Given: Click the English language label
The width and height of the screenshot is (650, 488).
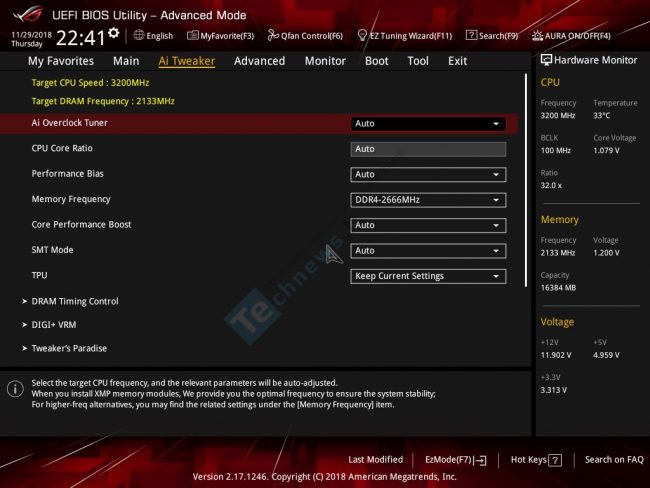Looking at the screenshot, I should click(x=160, y=36).
